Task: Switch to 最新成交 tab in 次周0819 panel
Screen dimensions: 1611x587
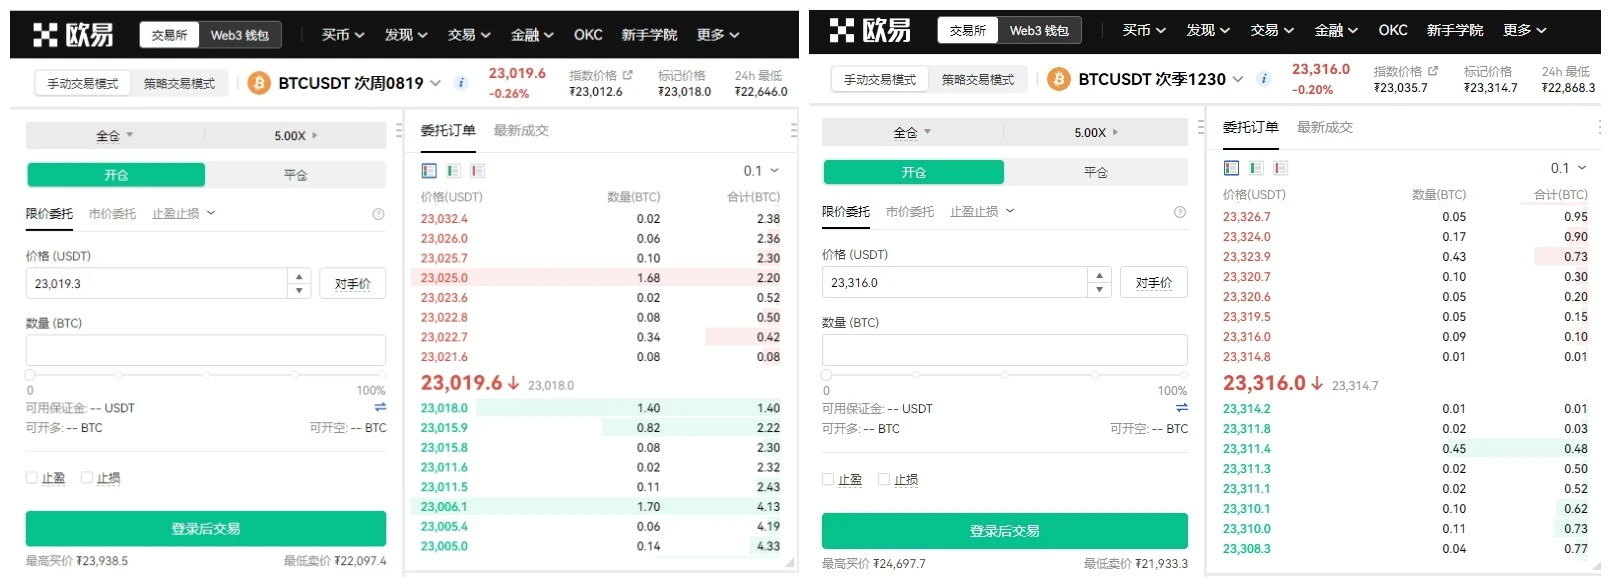Action: (x=520, y=130)
